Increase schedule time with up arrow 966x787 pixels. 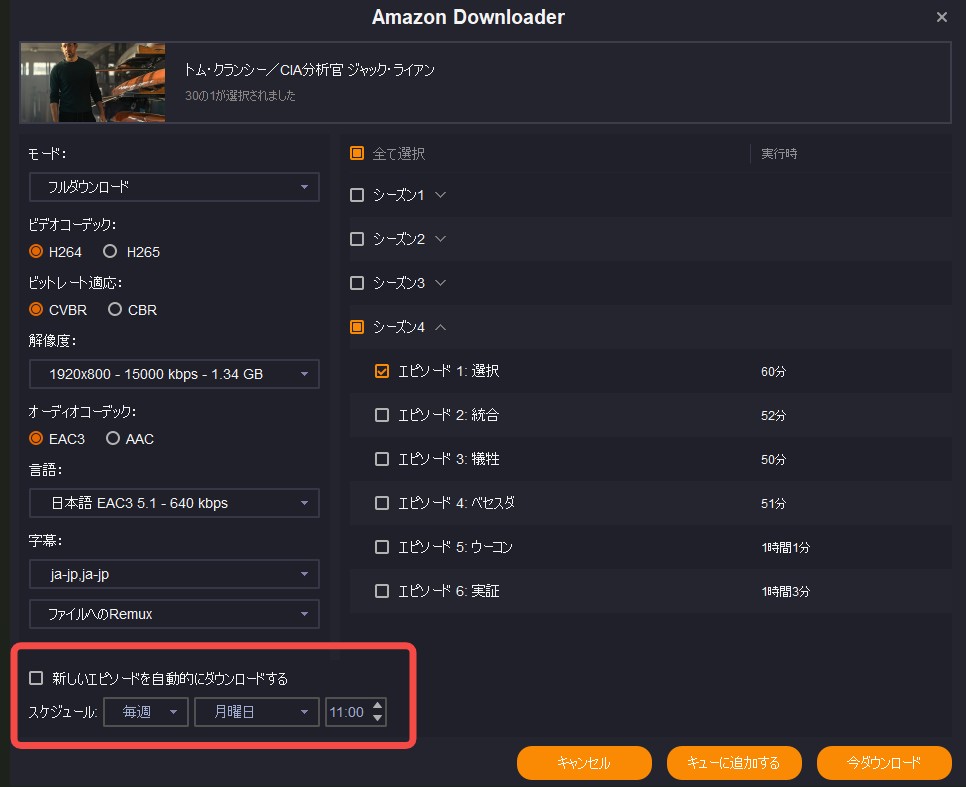click(378, 705)
